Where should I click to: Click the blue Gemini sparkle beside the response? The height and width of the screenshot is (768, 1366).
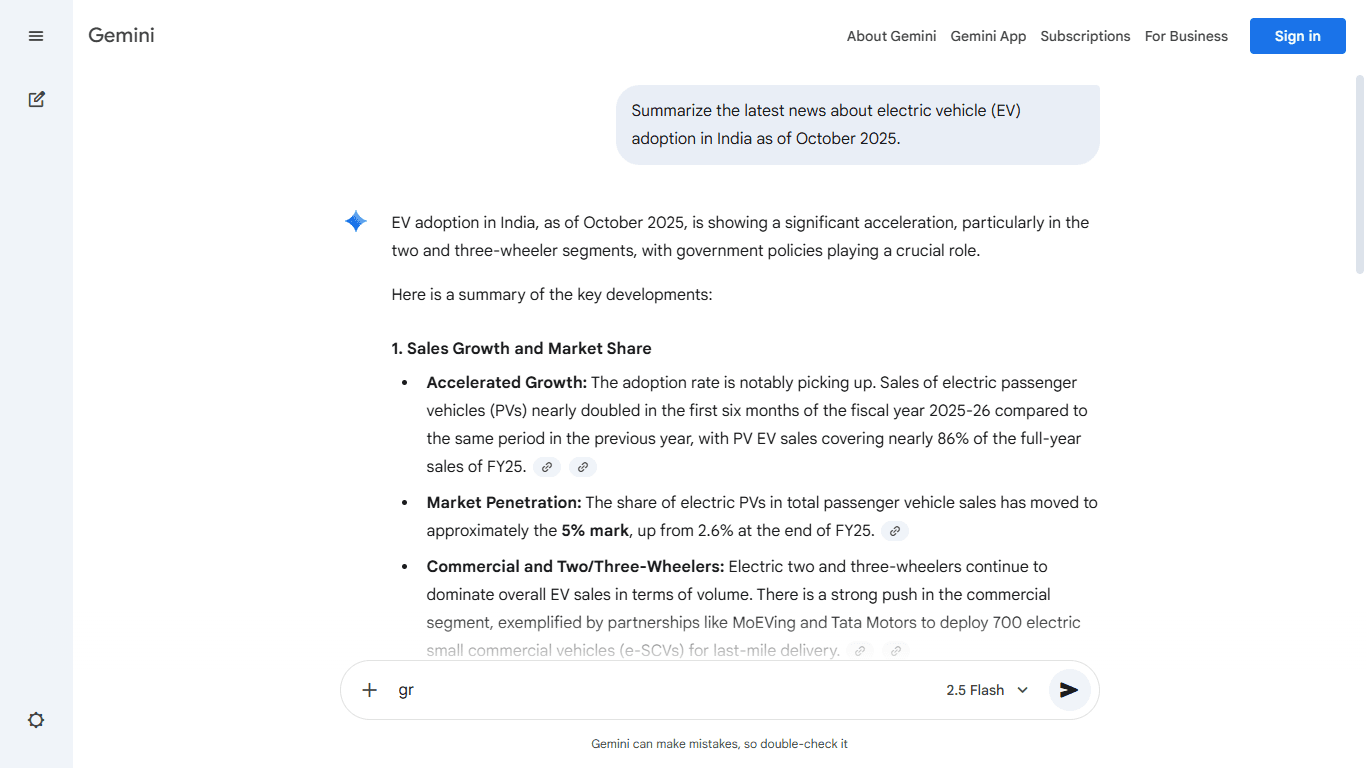356,222
